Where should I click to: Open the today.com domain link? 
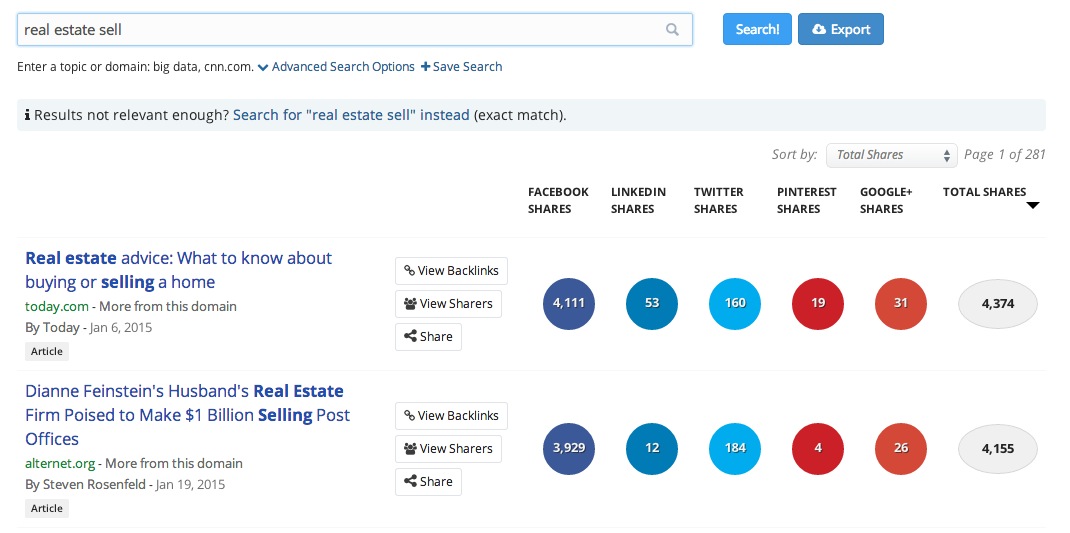(x=57, y=306)
